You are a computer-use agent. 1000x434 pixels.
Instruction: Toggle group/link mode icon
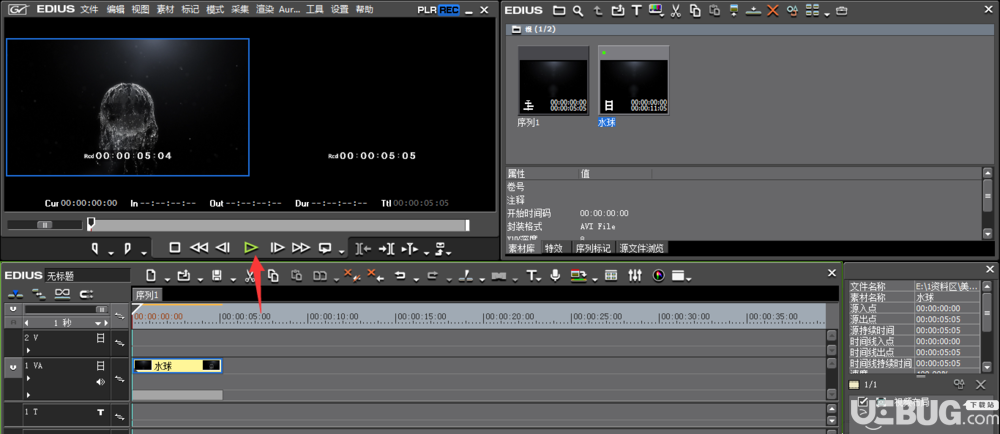click(62, 294)
